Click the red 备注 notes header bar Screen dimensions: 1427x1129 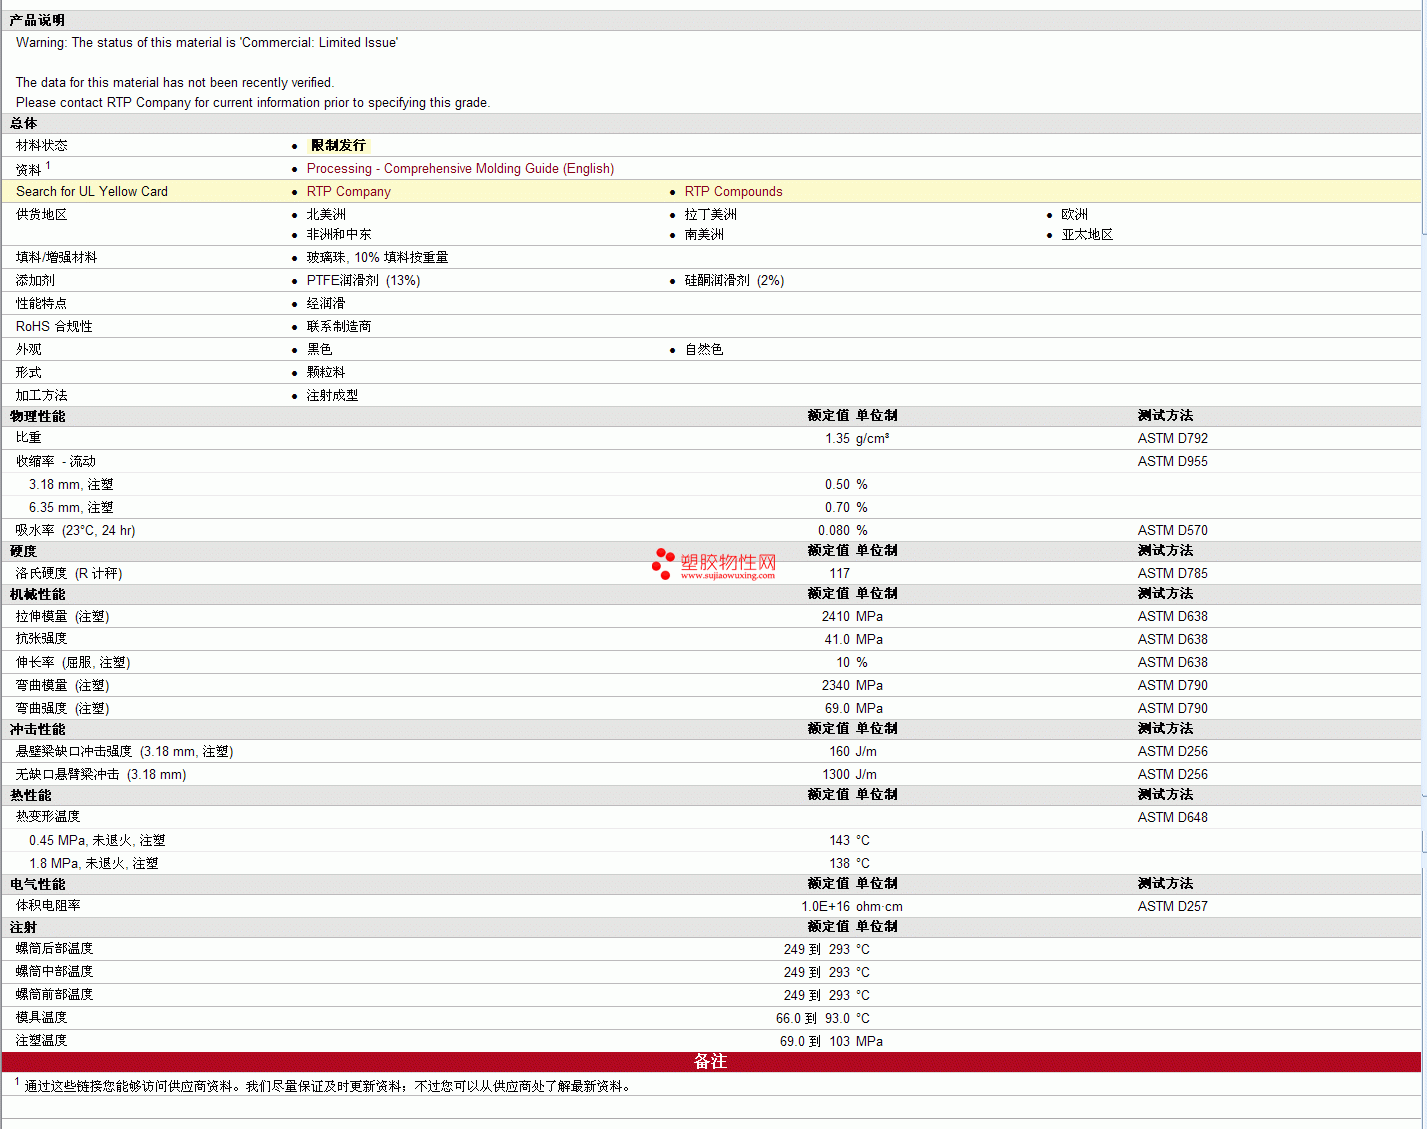click(x=711, y=1062)
